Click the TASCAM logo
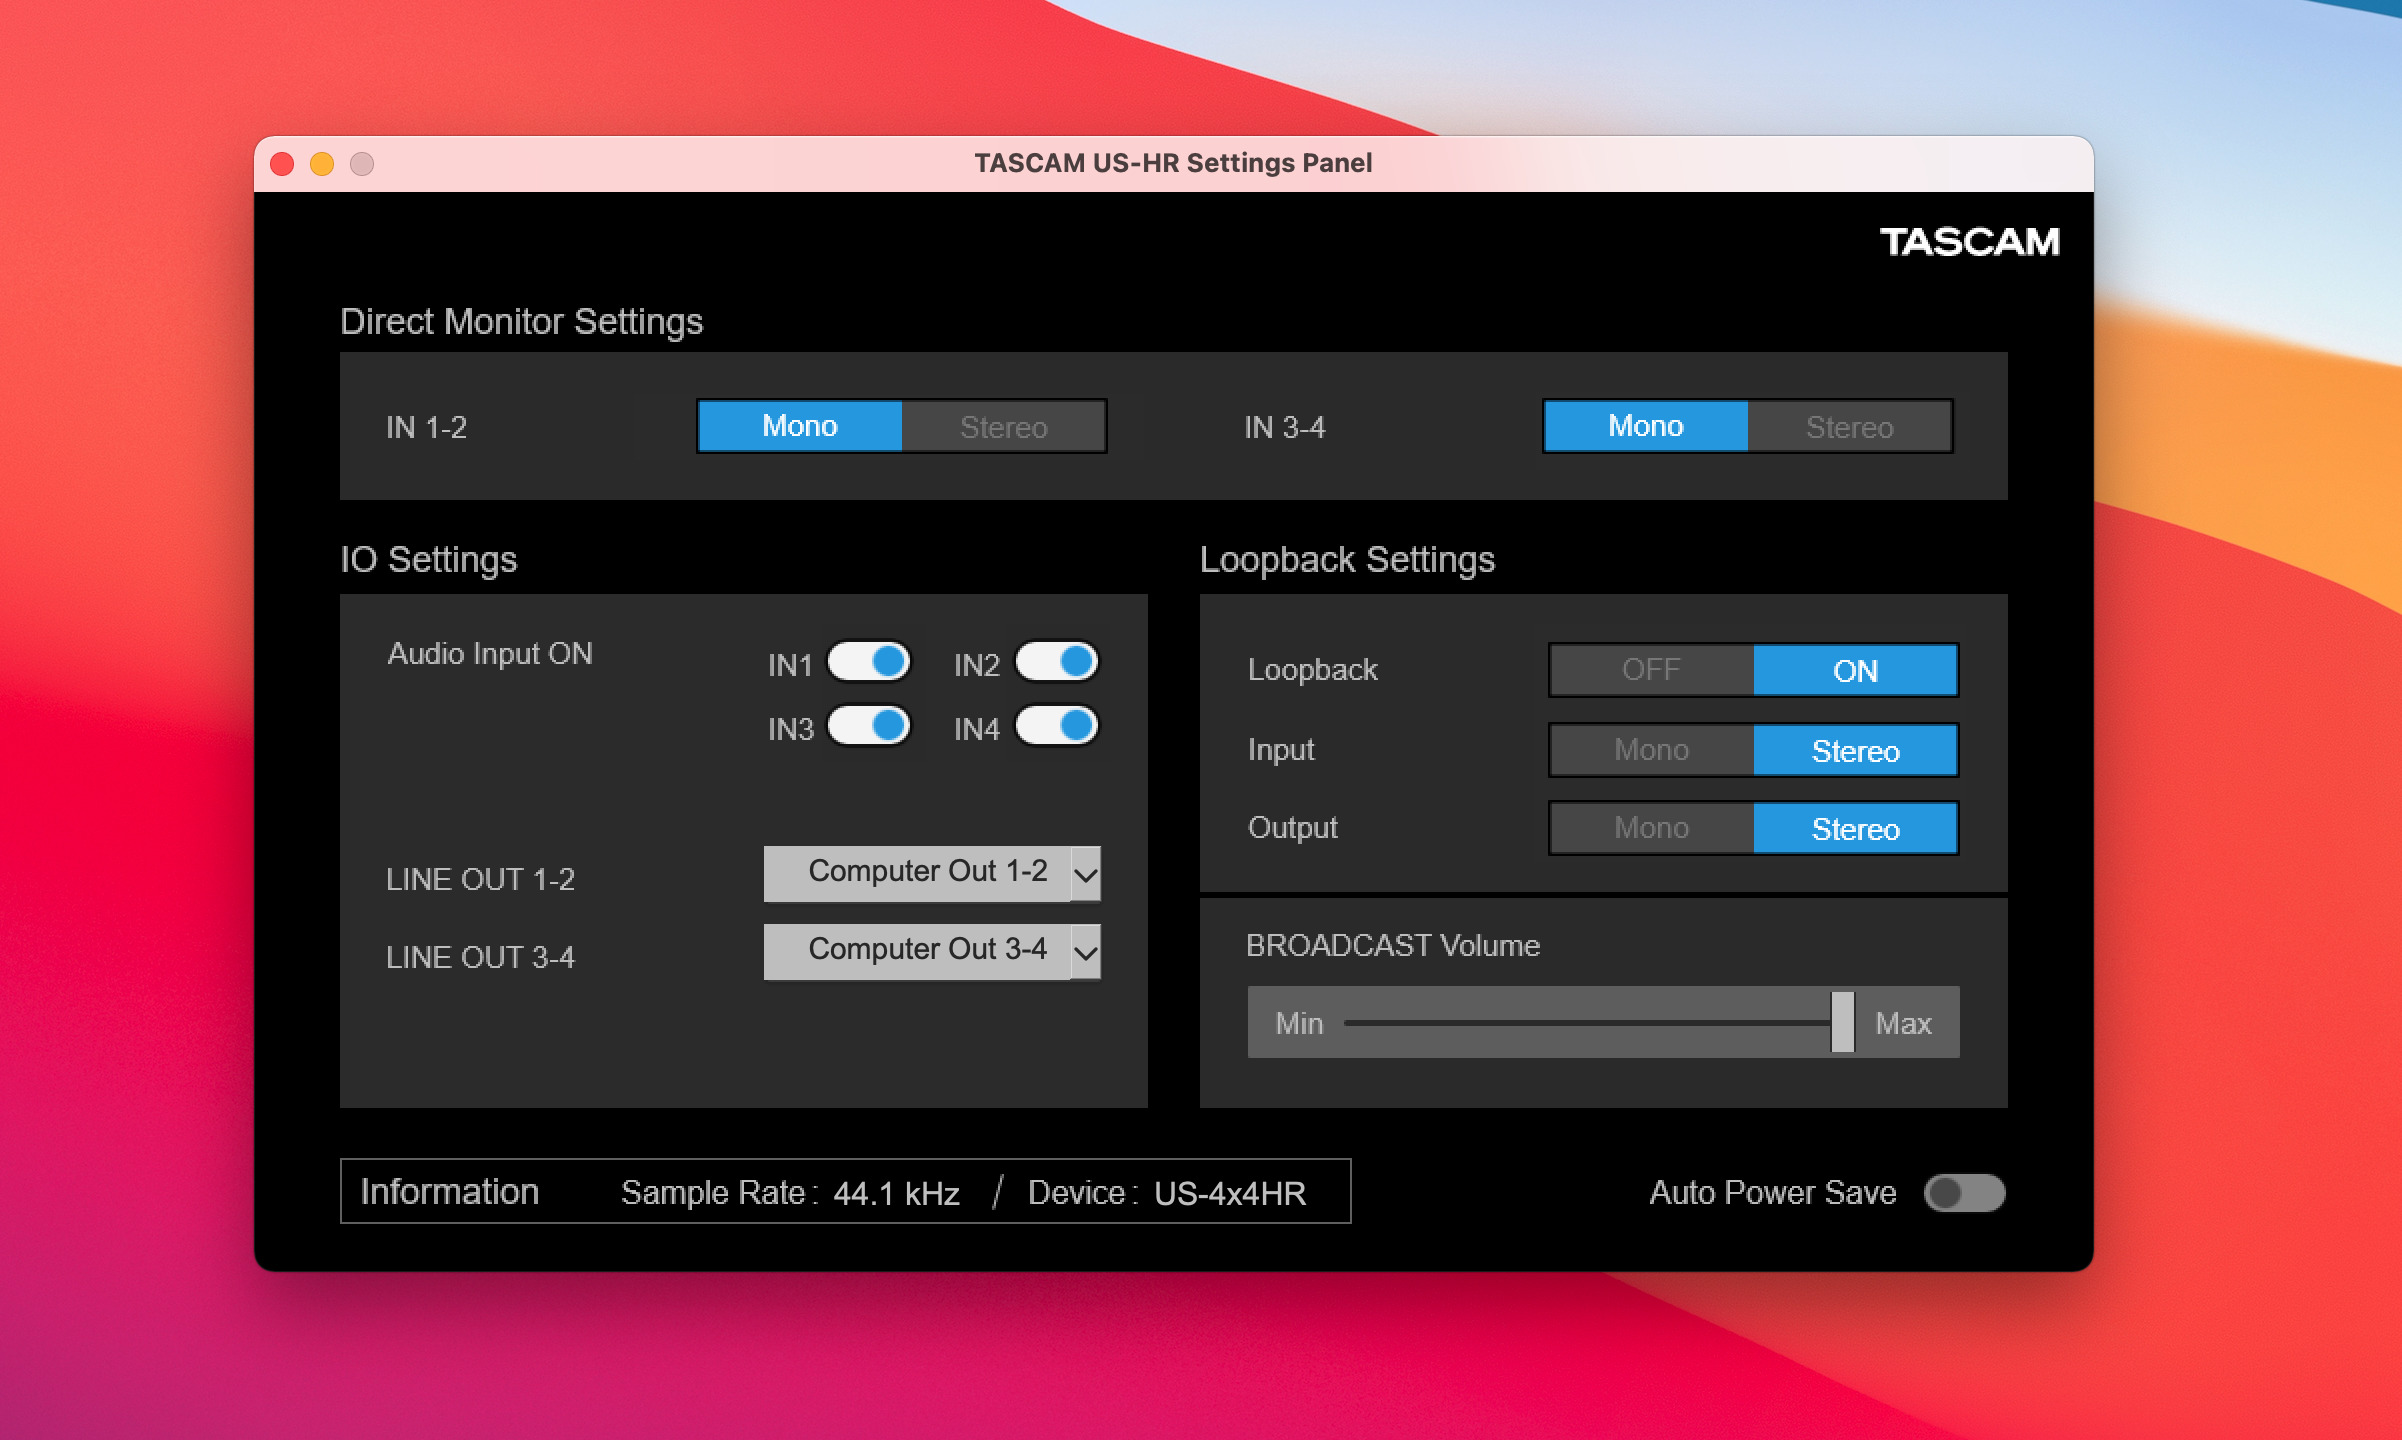The width and height of the screenshot is (2402, 1440). coord(1969,242)
